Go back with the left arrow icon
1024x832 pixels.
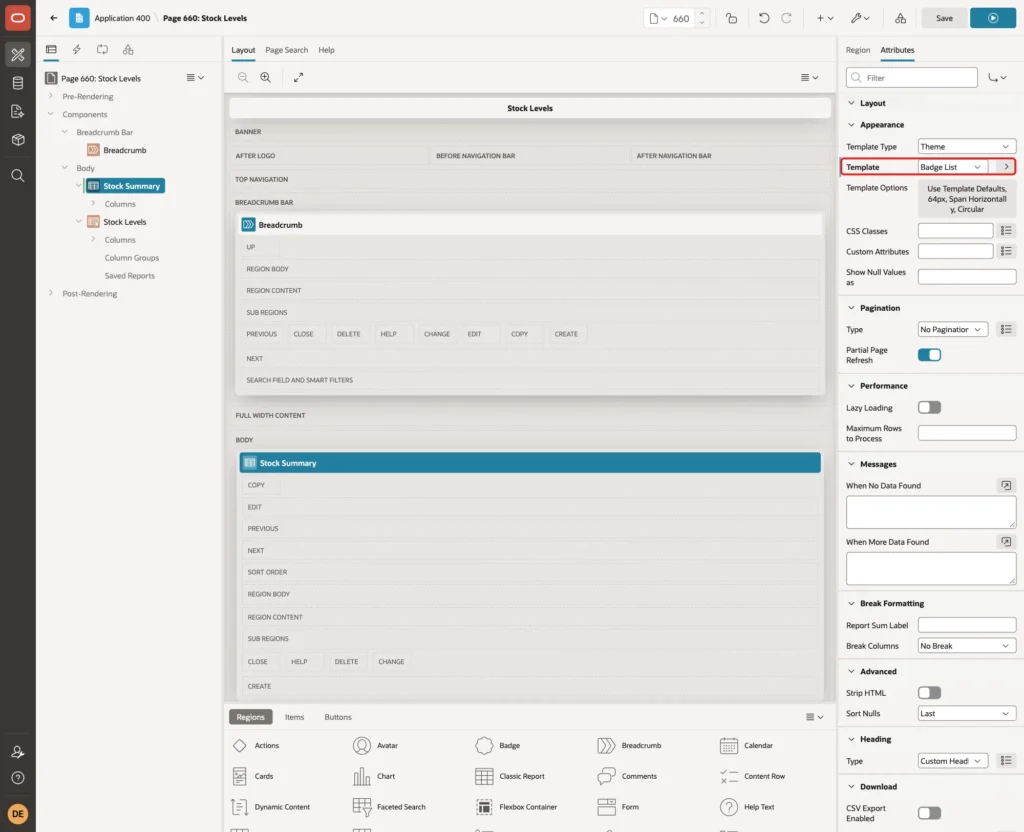click(x=54, y=18)
